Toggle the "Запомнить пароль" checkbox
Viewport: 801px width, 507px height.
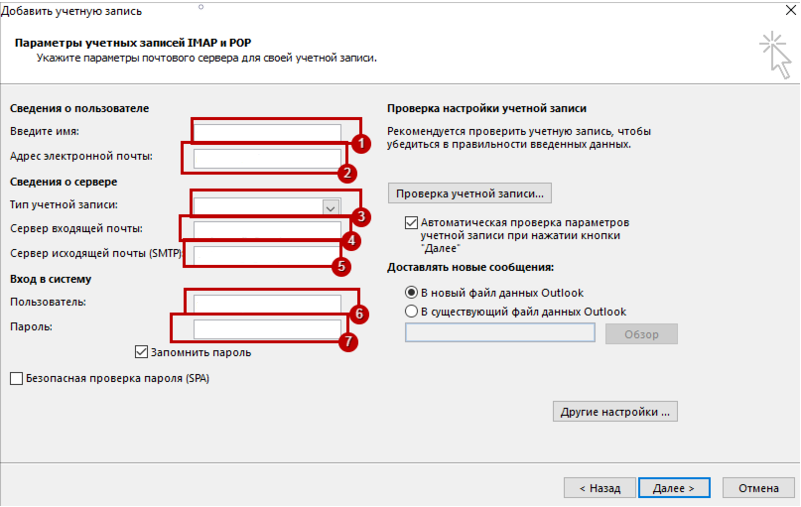click(x=142, y=352)
